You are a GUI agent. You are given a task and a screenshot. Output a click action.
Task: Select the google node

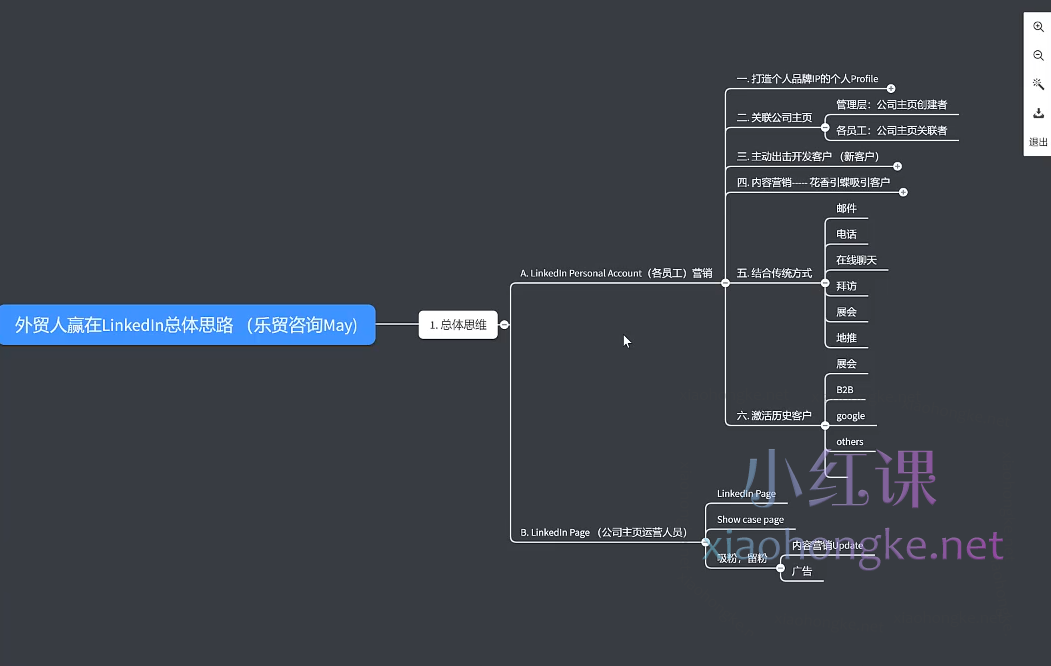[849, 415]
